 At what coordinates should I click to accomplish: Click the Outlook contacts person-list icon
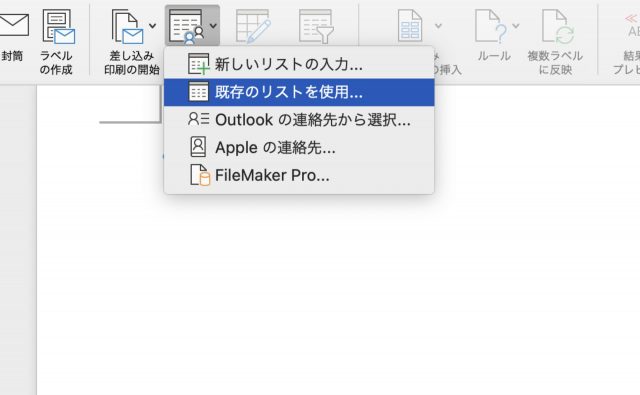199,119
